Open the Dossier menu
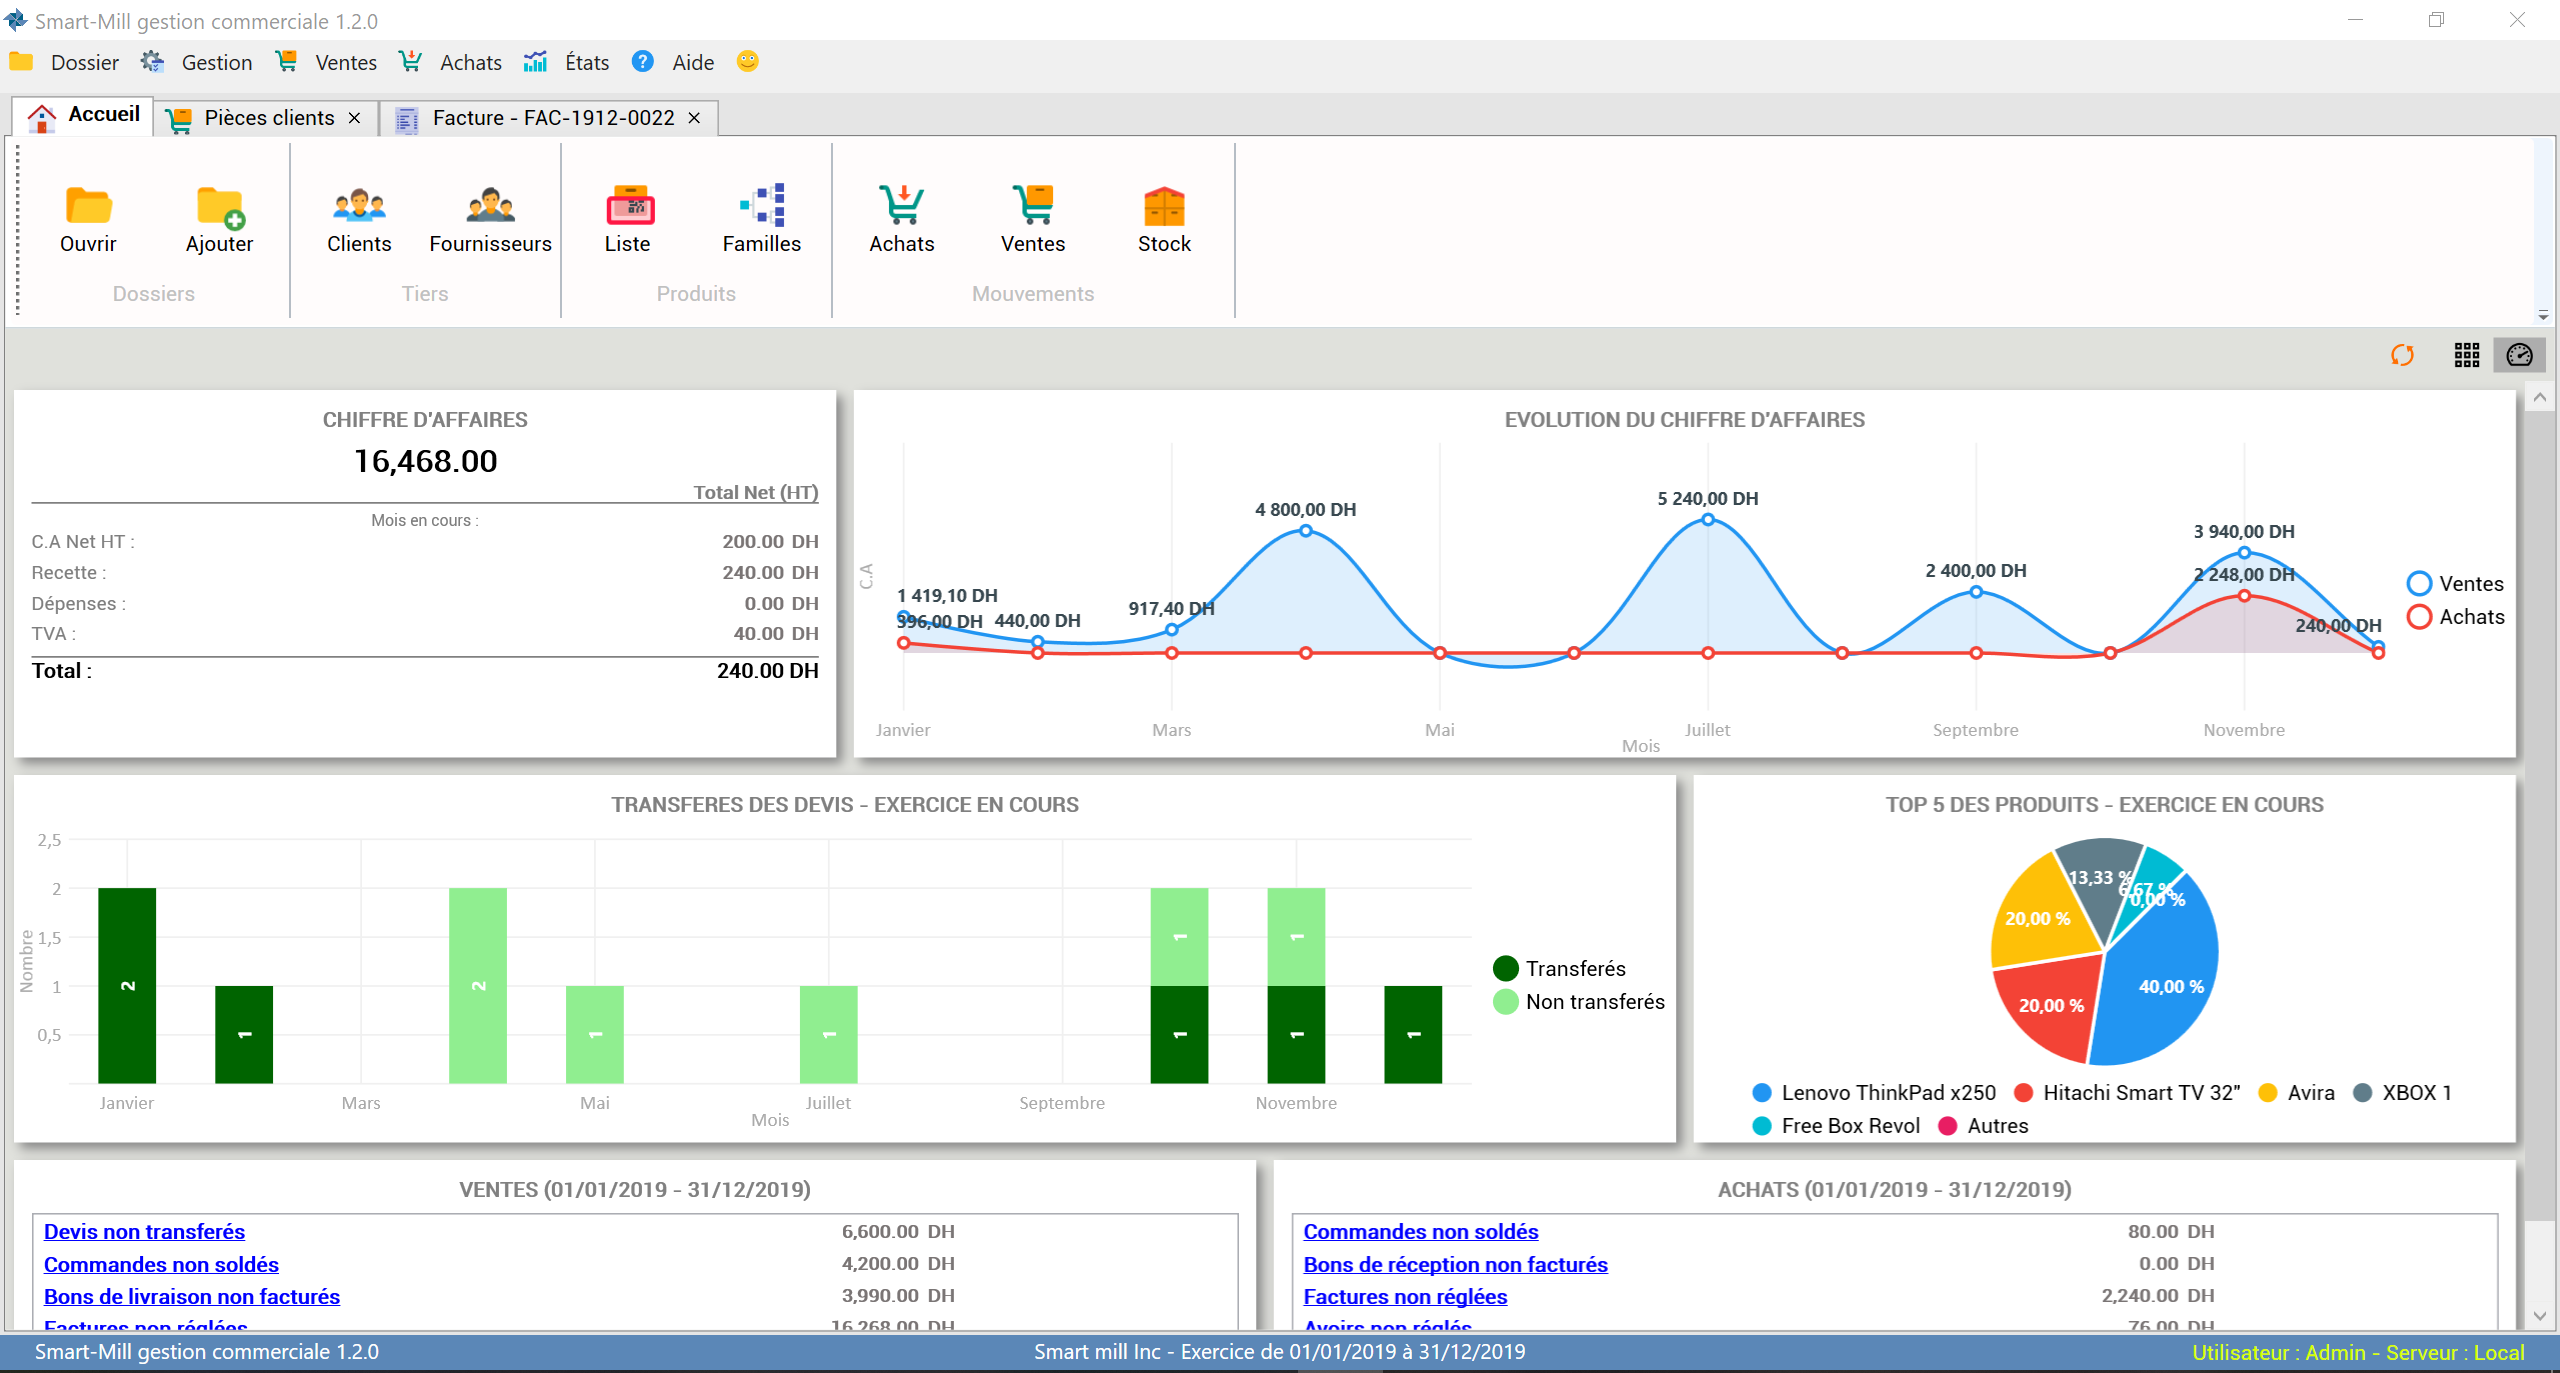This screenshot has height=1373, width=2560. coord(84,63)
